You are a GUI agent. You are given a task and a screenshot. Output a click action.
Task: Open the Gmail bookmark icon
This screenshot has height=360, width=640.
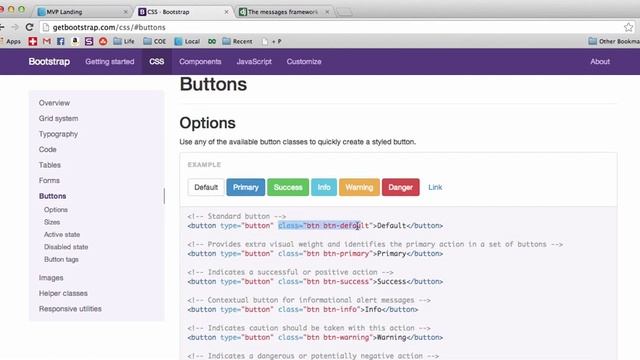pyautogui.click(x=47, y=41)
